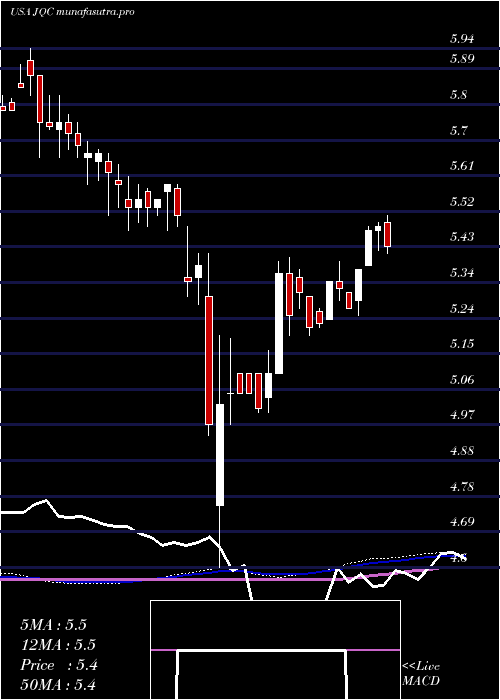Click the 5.34 price axis label
This screenshot has height=700, width=500.
[x=462, y=273]
